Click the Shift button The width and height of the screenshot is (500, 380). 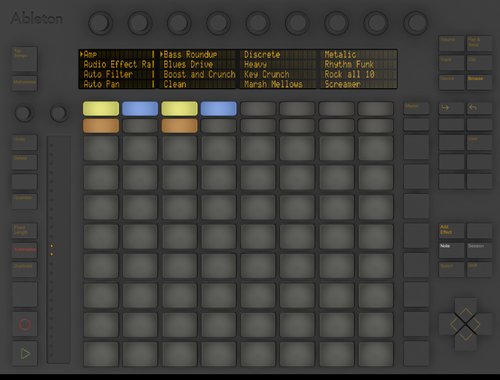tap(479, 269)
